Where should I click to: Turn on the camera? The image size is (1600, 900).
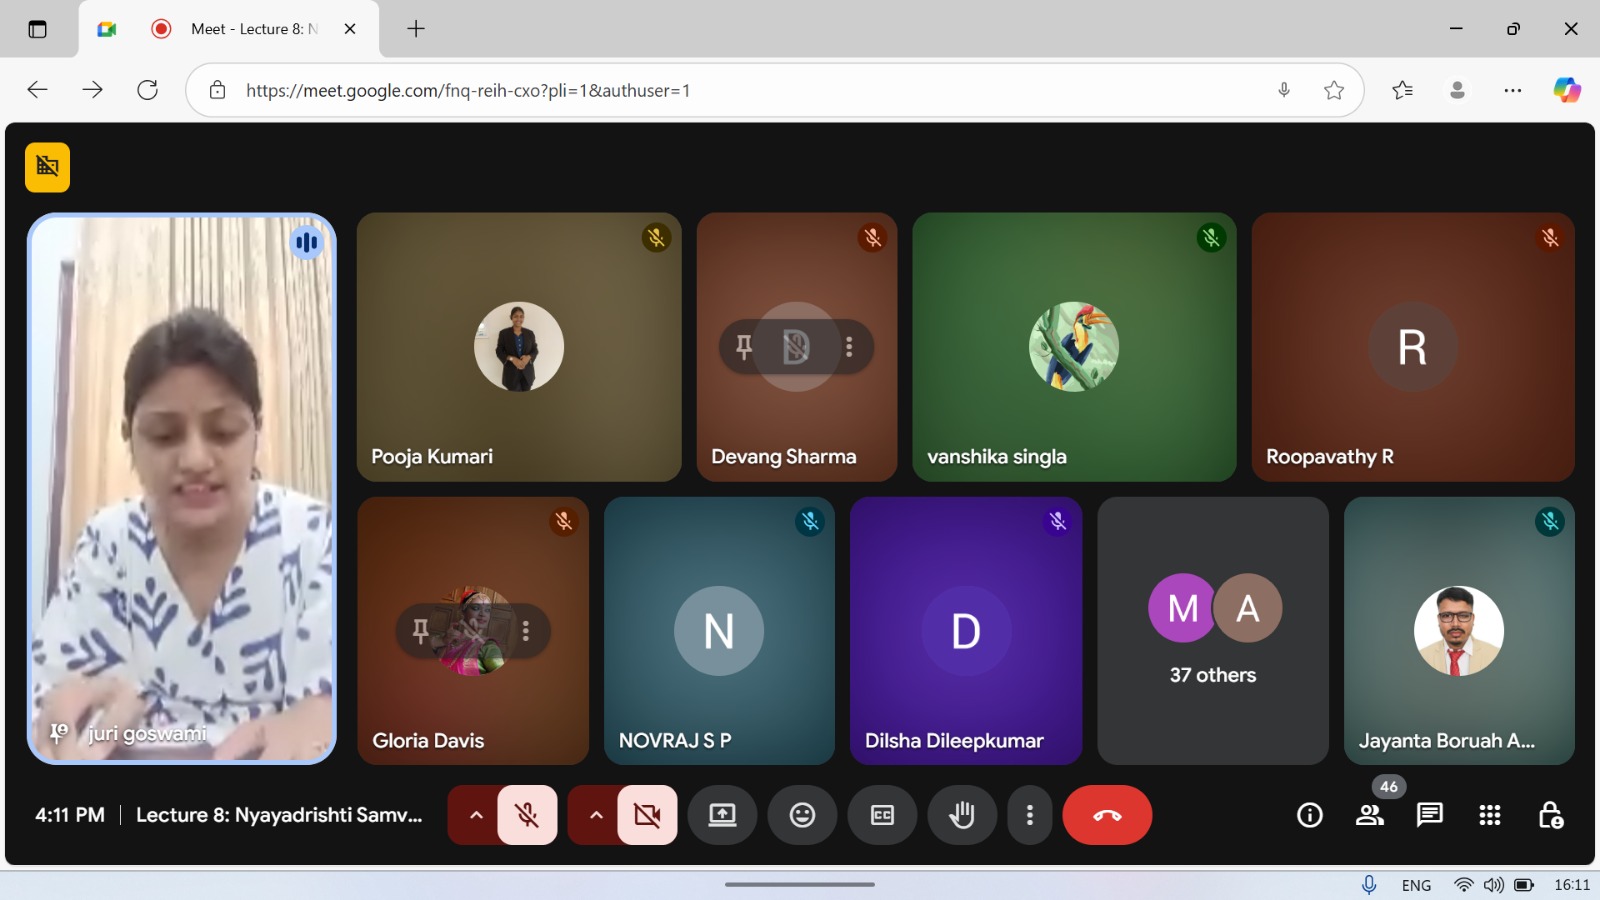pos(647,815)
